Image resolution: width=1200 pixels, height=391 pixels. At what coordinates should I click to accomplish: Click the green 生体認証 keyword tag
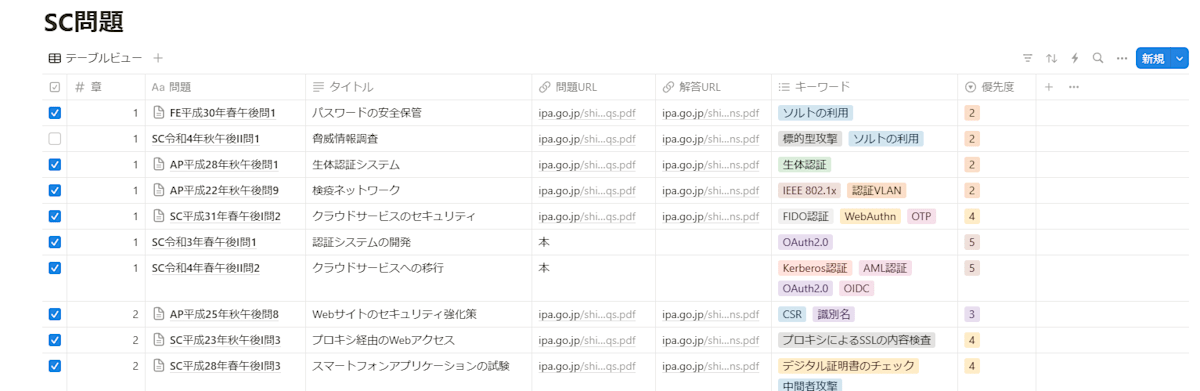click(x=805, y=164)
